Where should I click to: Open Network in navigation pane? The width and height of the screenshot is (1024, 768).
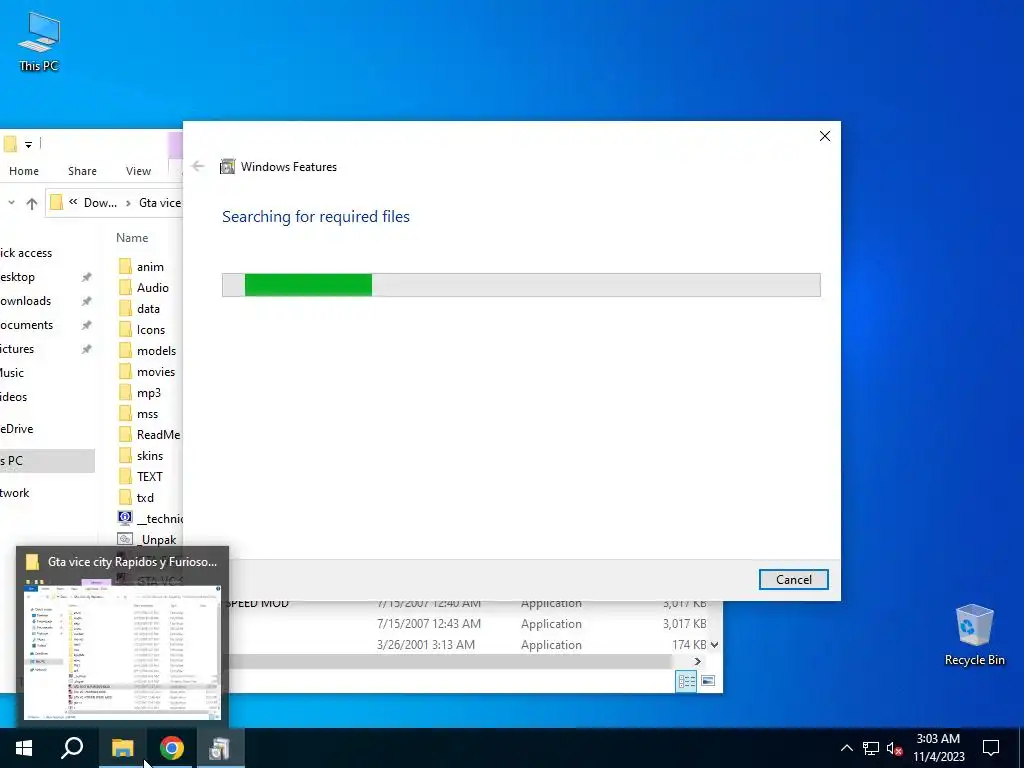tap(15, 493)
